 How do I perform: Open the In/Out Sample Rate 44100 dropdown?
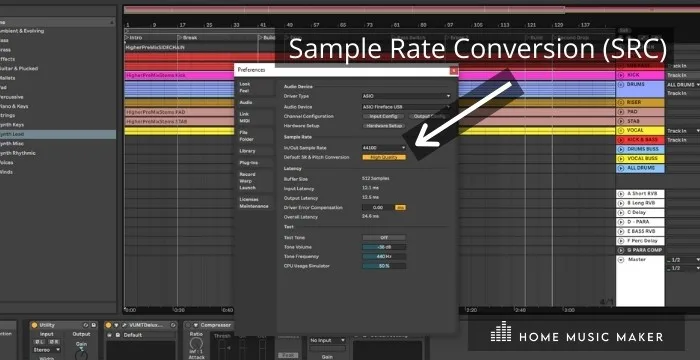point(384,147)
